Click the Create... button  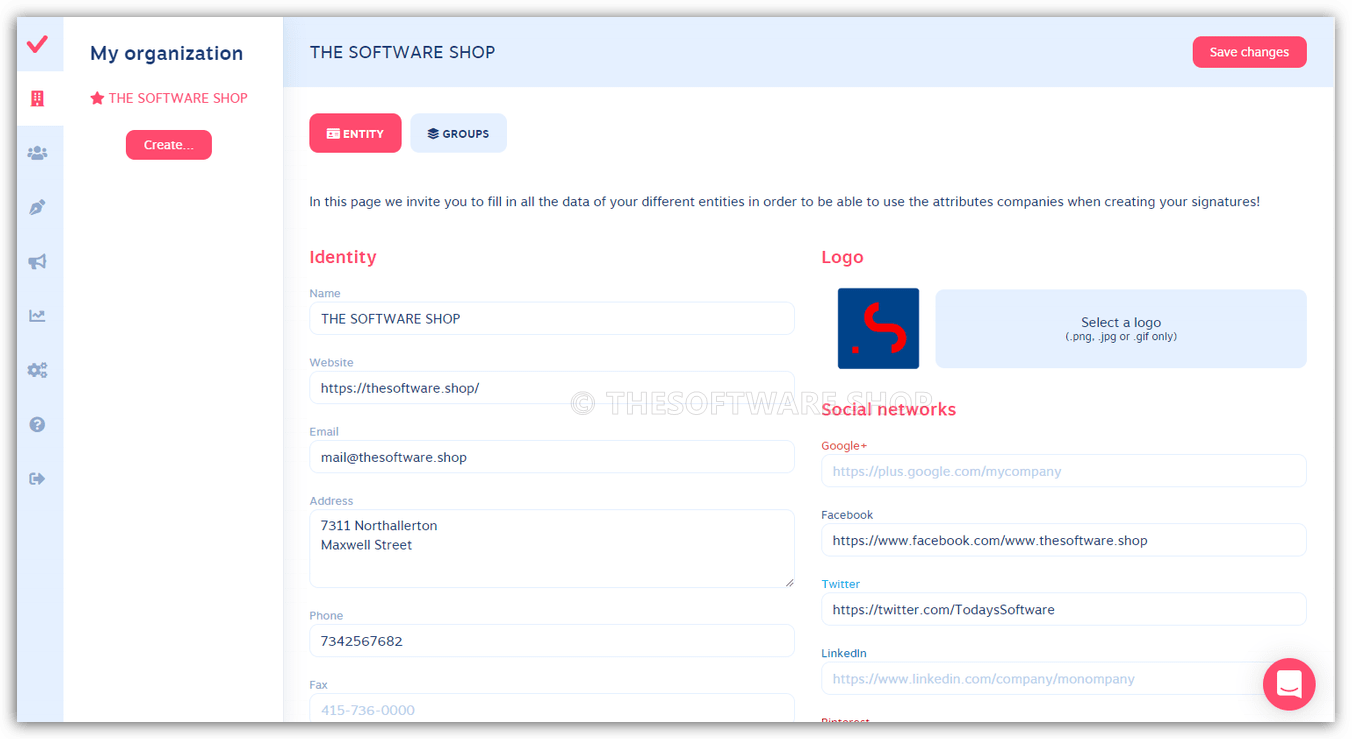(x=168, y=144)
